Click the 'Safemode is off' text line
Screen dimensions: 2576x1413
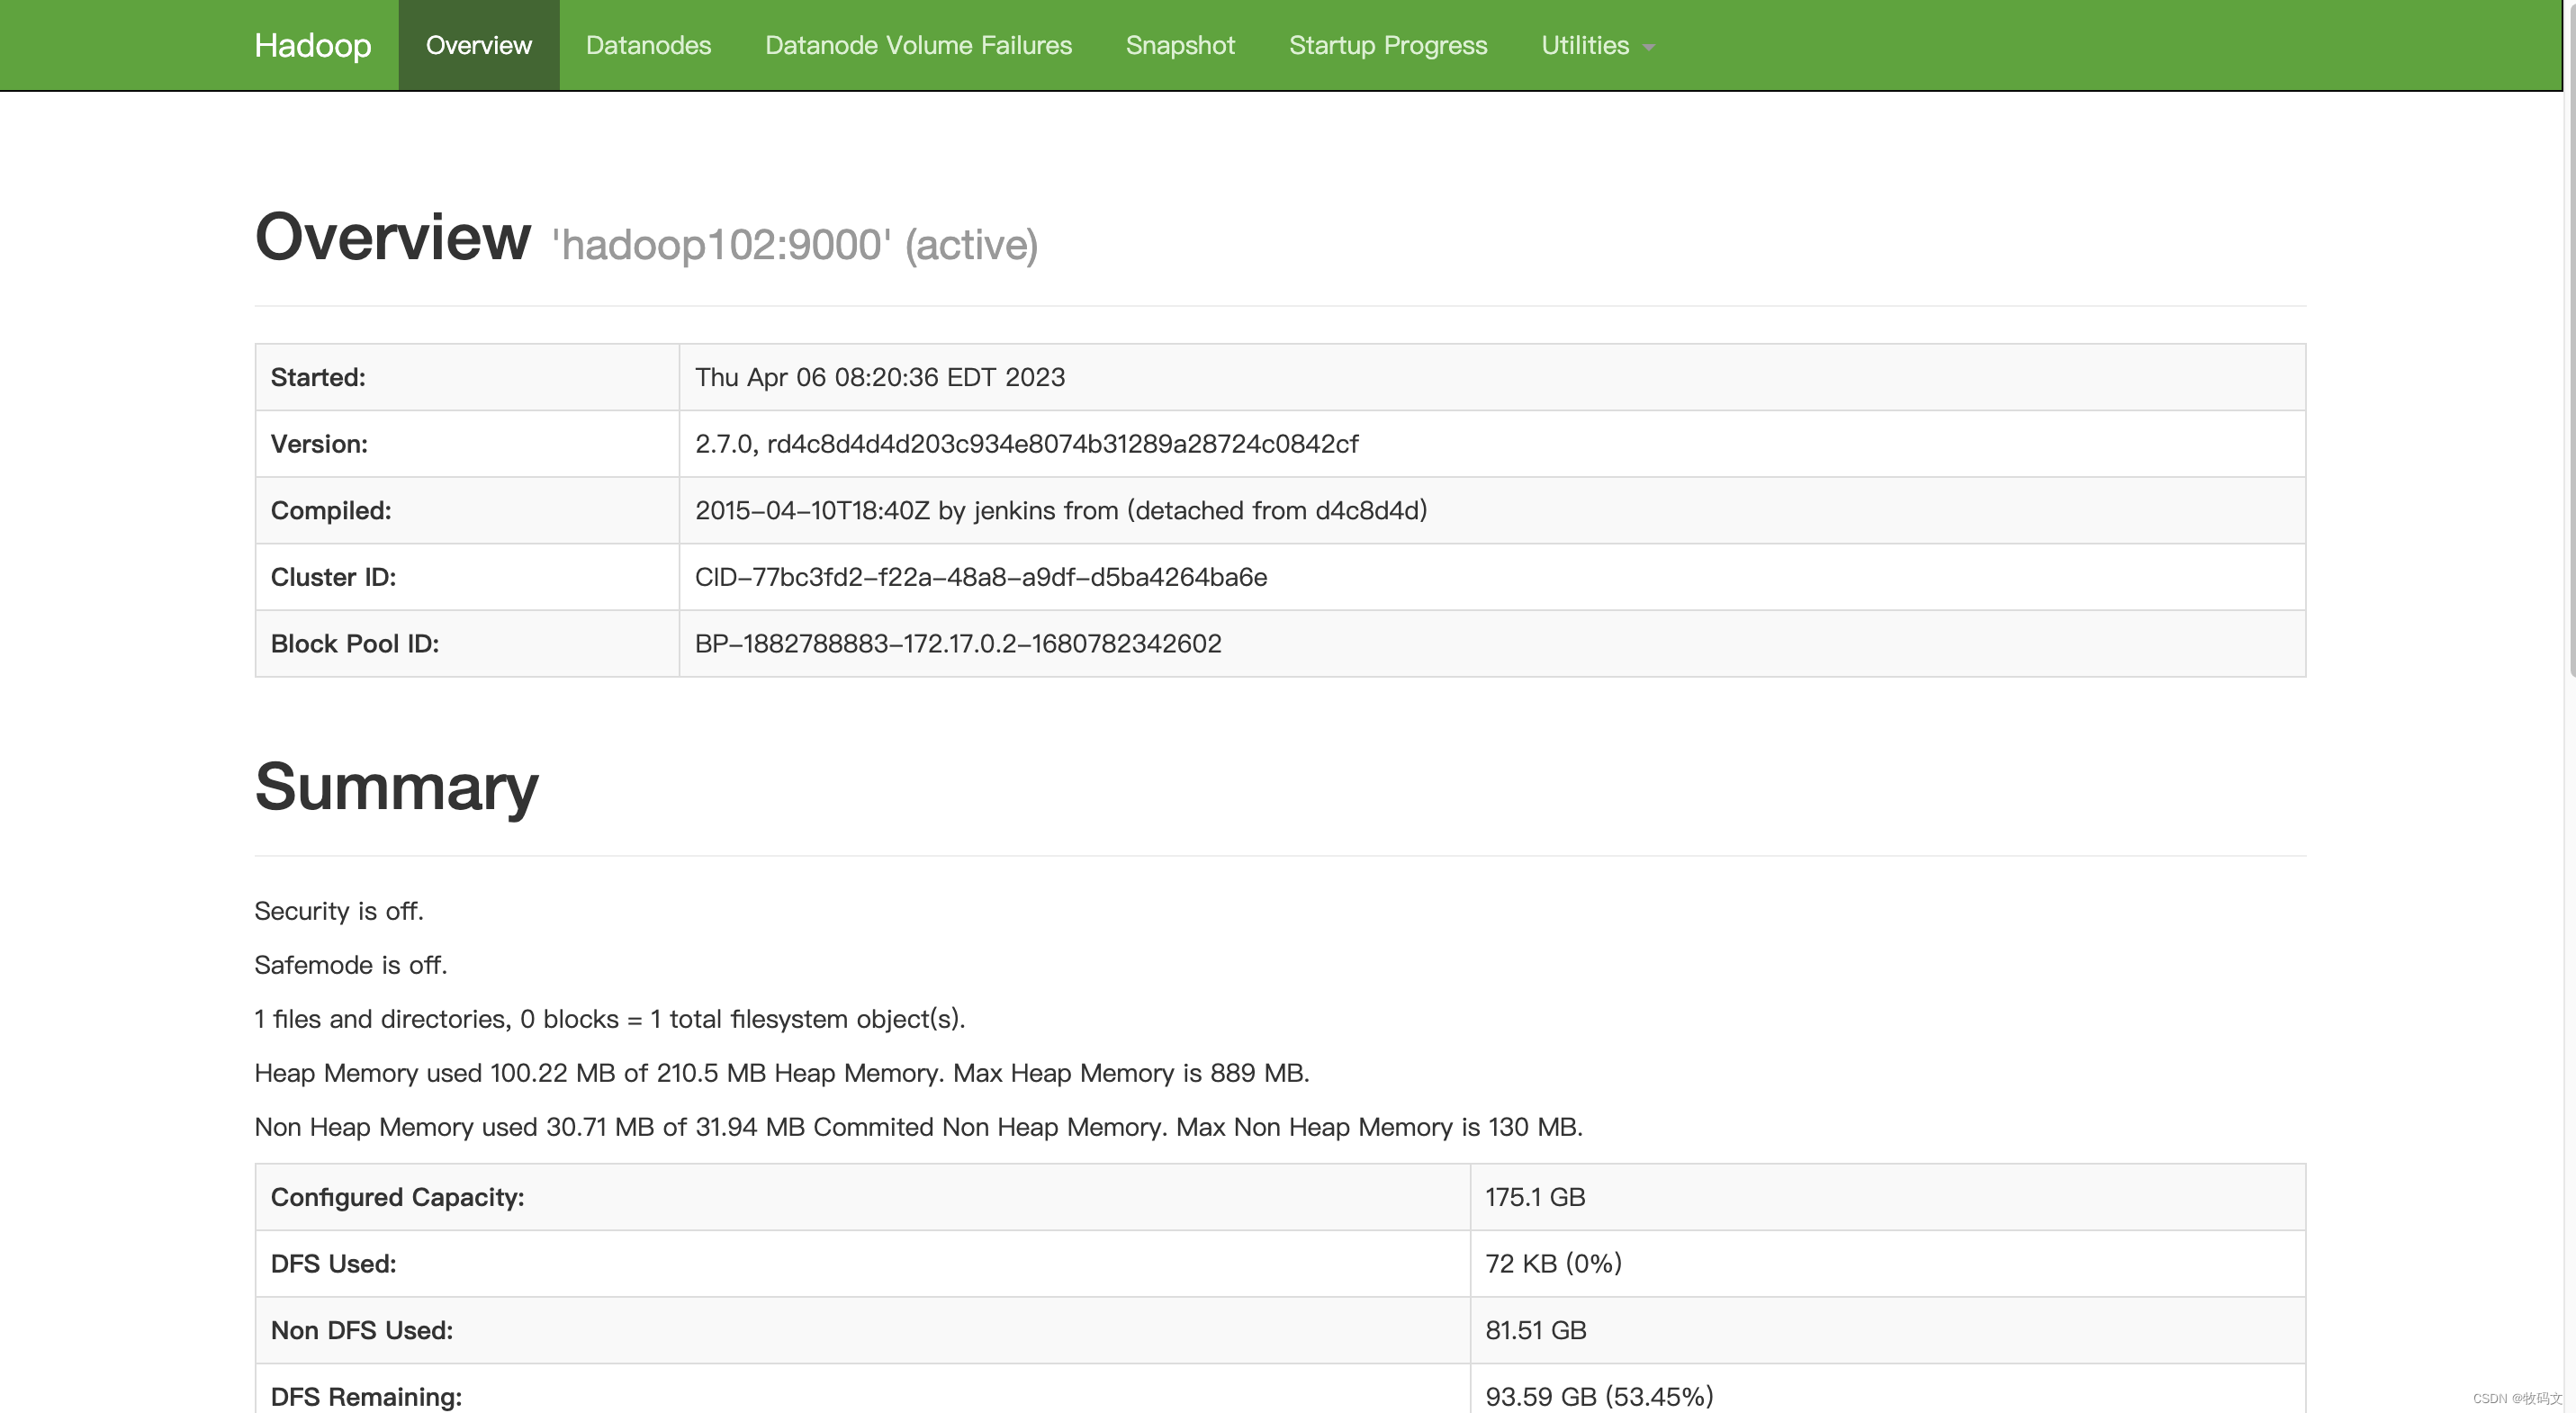pos(350,965)
